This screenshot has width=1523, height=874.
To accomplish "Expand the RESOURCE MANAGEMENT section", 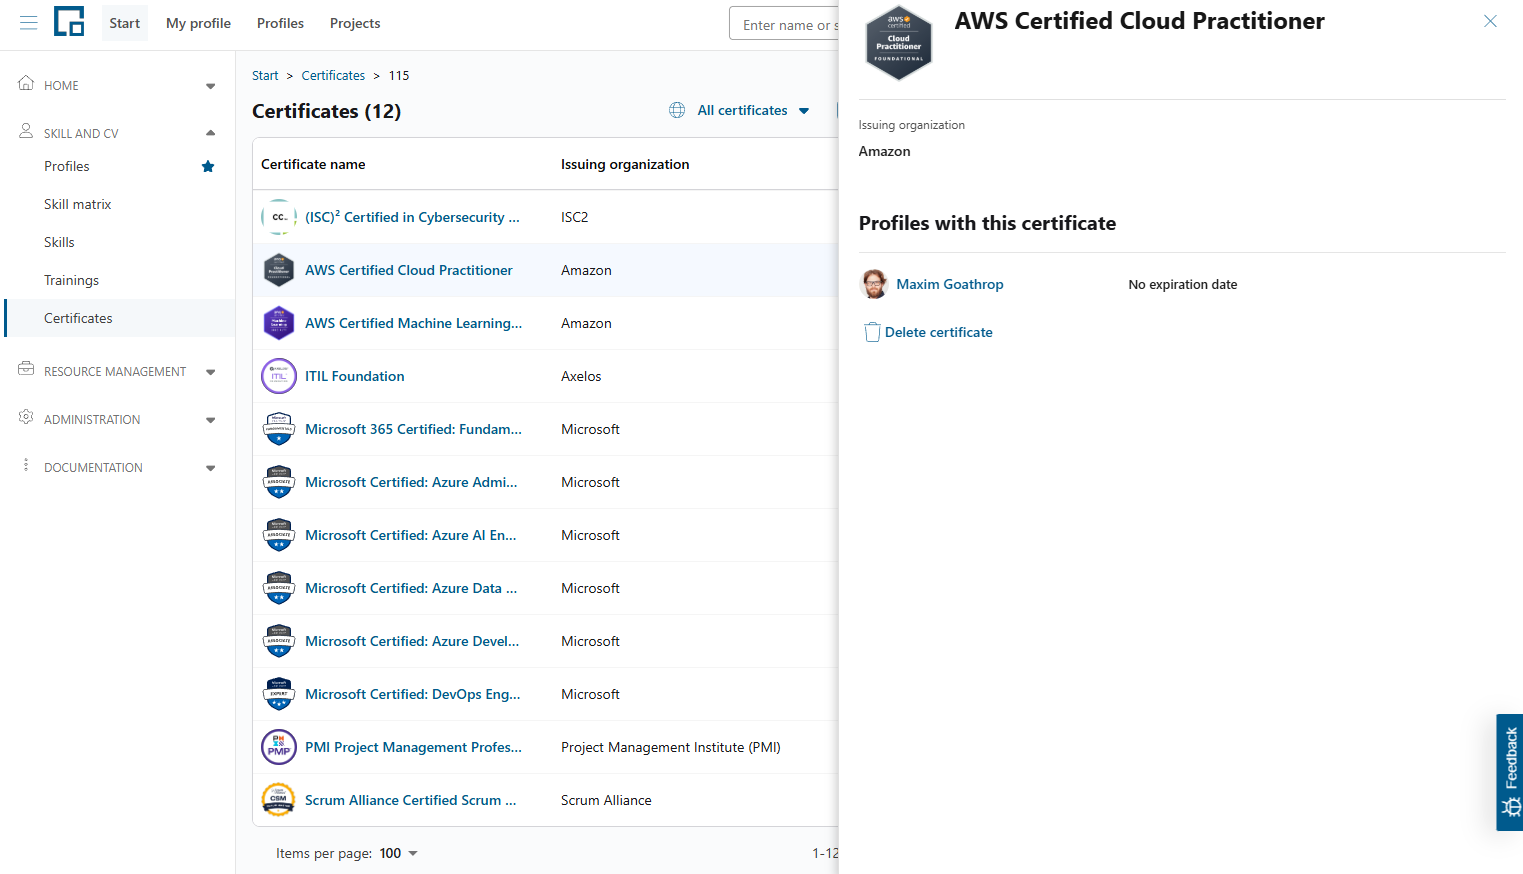I will click(x=210, y=372).
